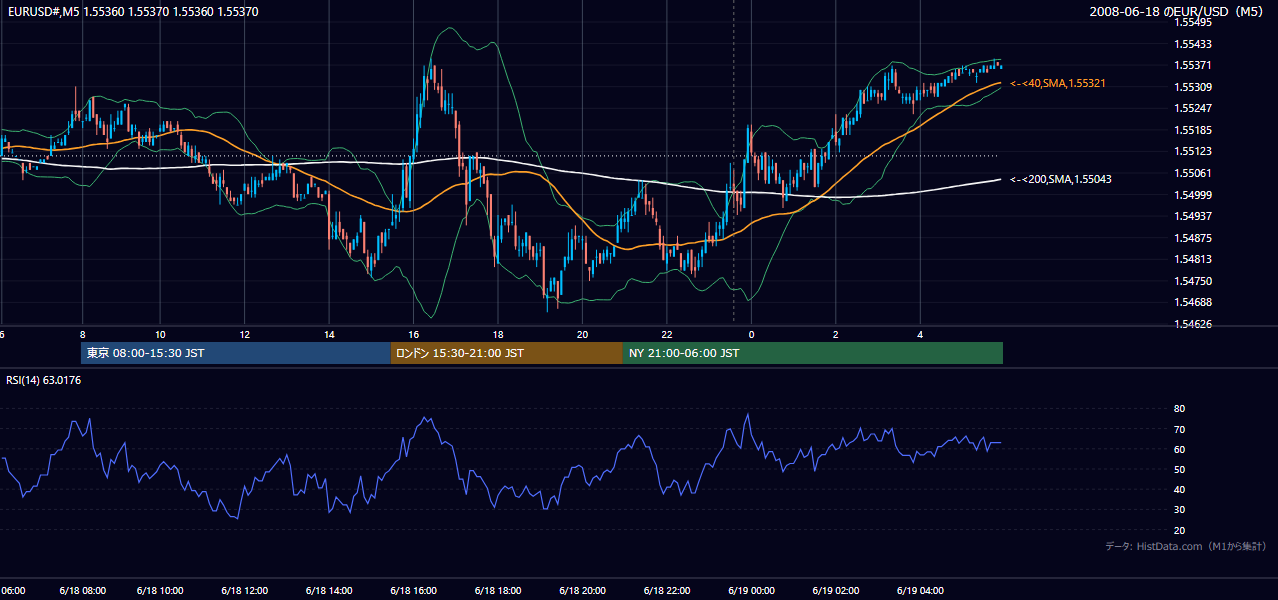
Task: Click the RSI 40 level label
Action: [x=1179, y=489]
